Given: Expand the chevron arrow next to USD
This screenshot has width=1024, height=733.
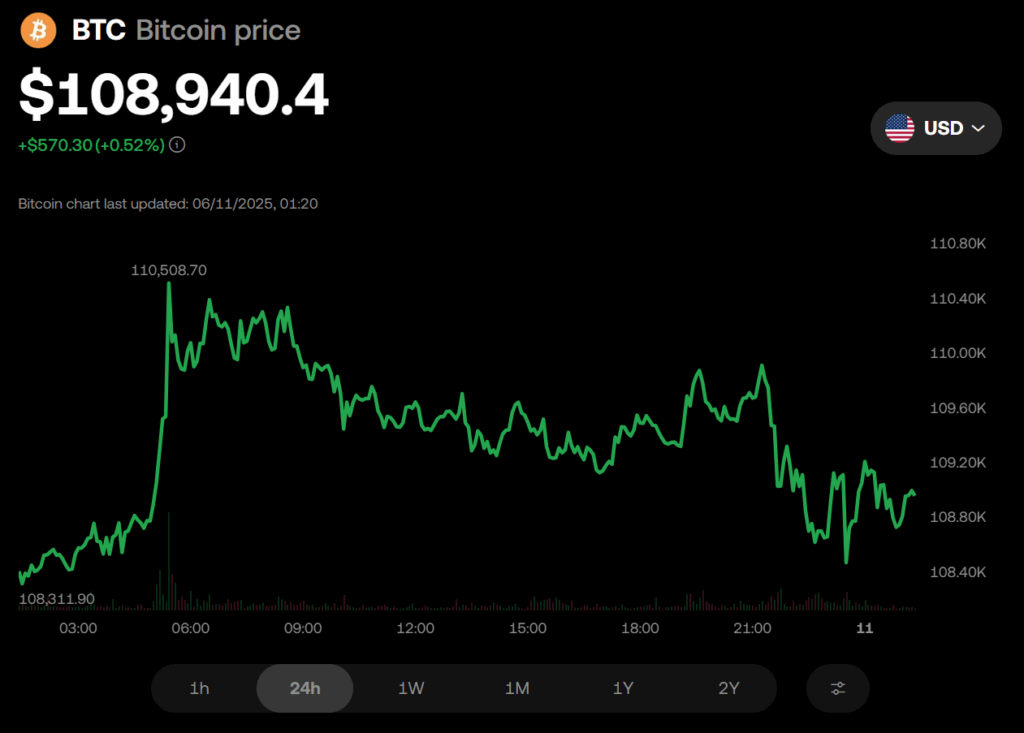Looking at the screenshot, I should coord(979,128).
